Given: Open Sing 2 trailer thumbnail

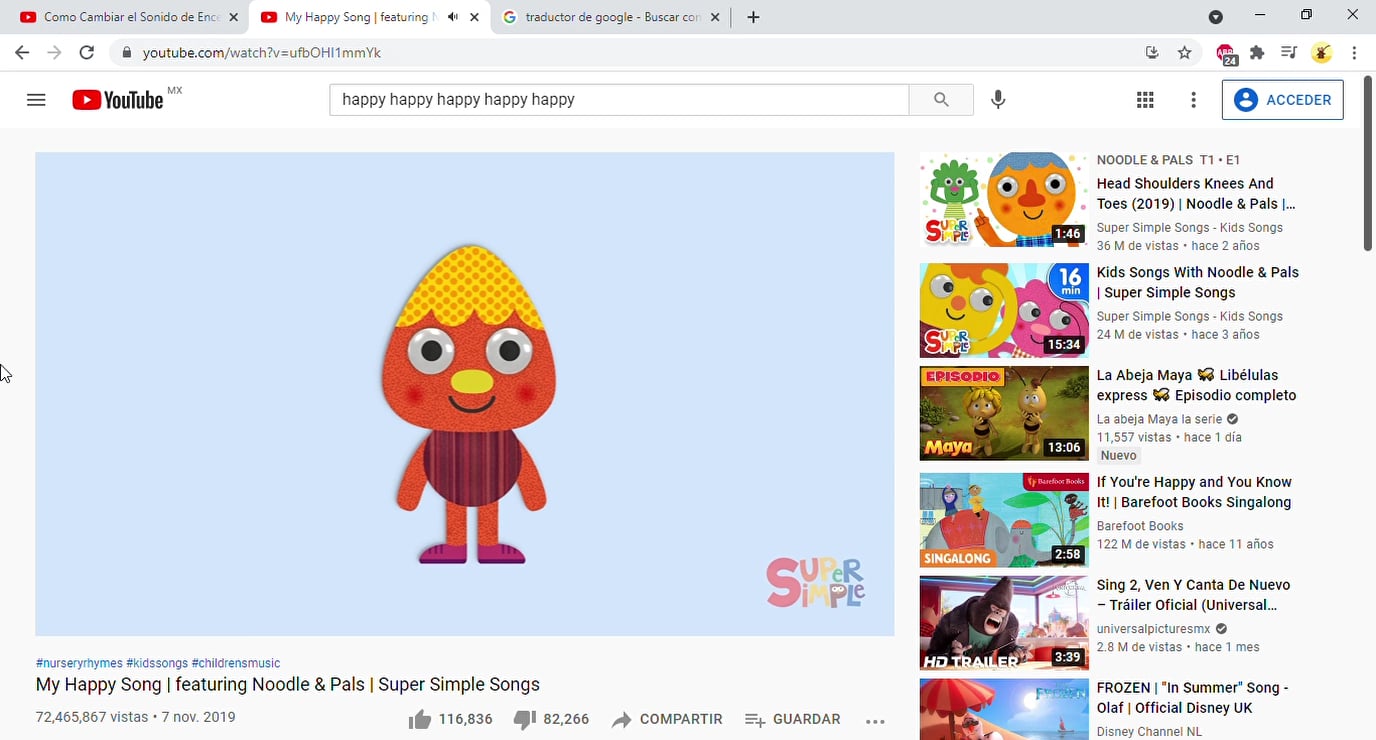Looking at the screenshot, I should pyautogui.click(x=1004, y=623).
